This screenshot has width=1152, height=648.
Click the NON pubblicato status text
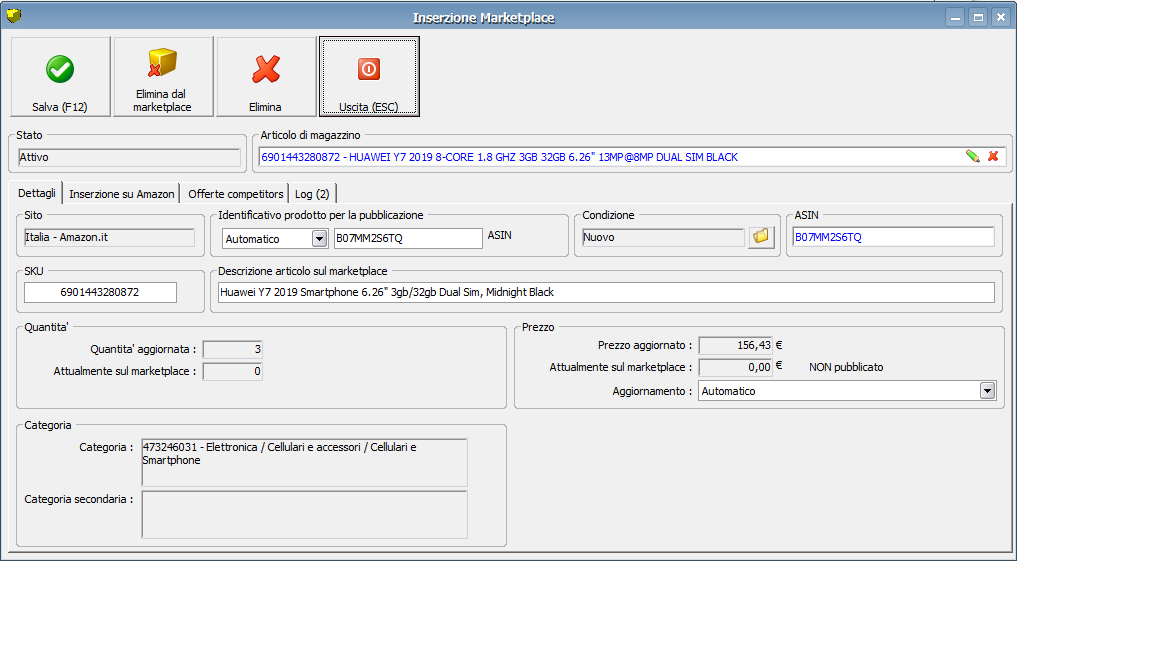pyautogui.click(x=846, y=367)
